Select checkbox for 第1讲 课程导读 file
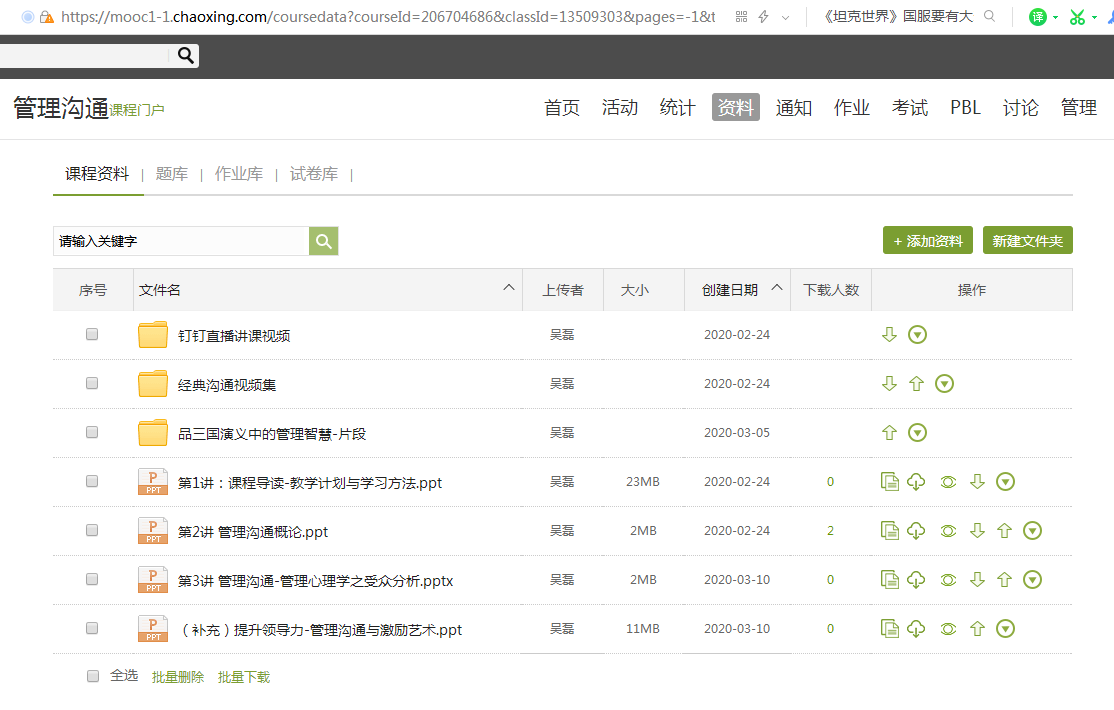Viewport: 1114px width, 710px height. tap(92, 481)
